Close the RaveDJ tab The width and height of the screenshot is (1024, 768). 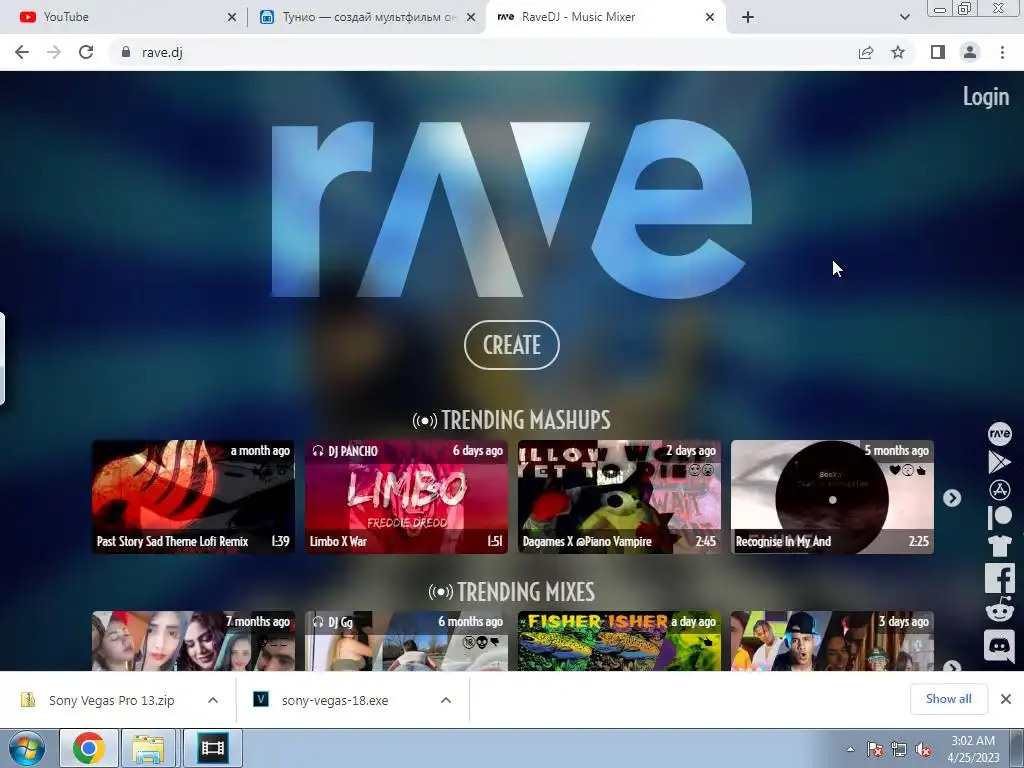coord(710,17)
